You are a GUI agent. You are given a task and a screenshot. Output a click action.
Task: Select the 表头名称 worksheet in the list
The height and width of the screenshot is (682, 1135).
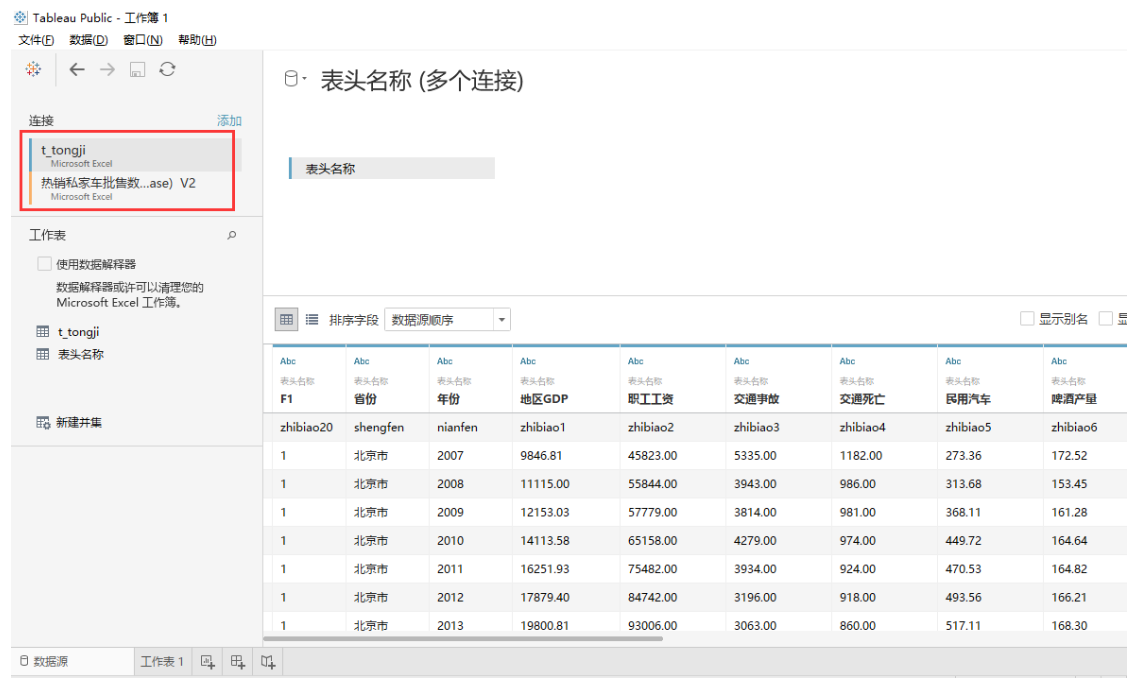point(81,354)
